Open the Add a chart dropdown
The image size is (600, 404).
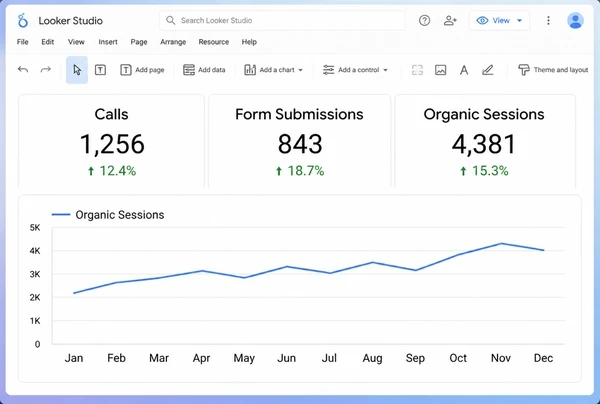273,70
